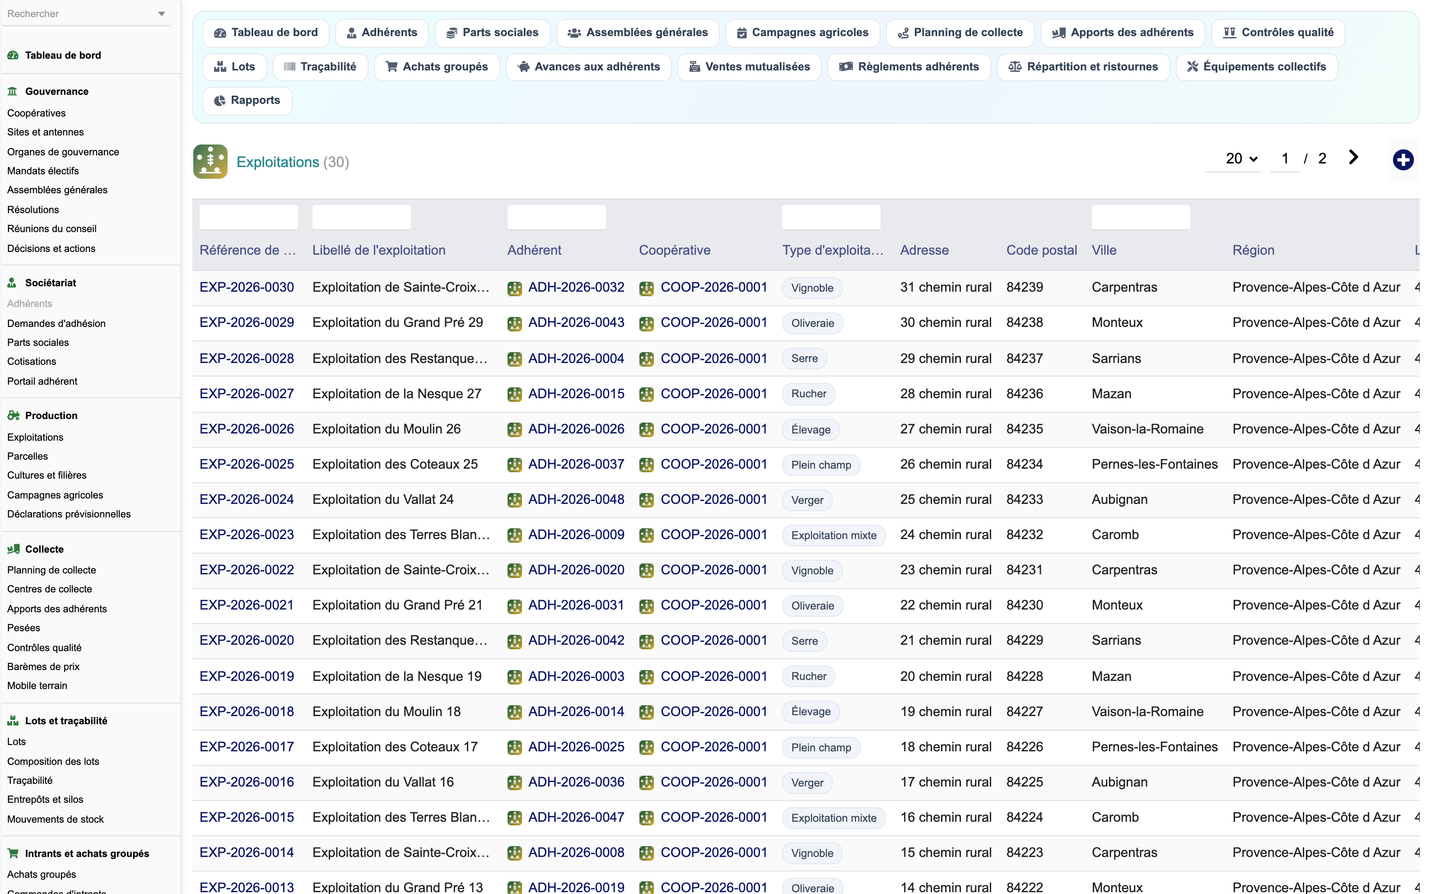Click cooperative icon in EXP-2026-0029 row

[647, 323]
